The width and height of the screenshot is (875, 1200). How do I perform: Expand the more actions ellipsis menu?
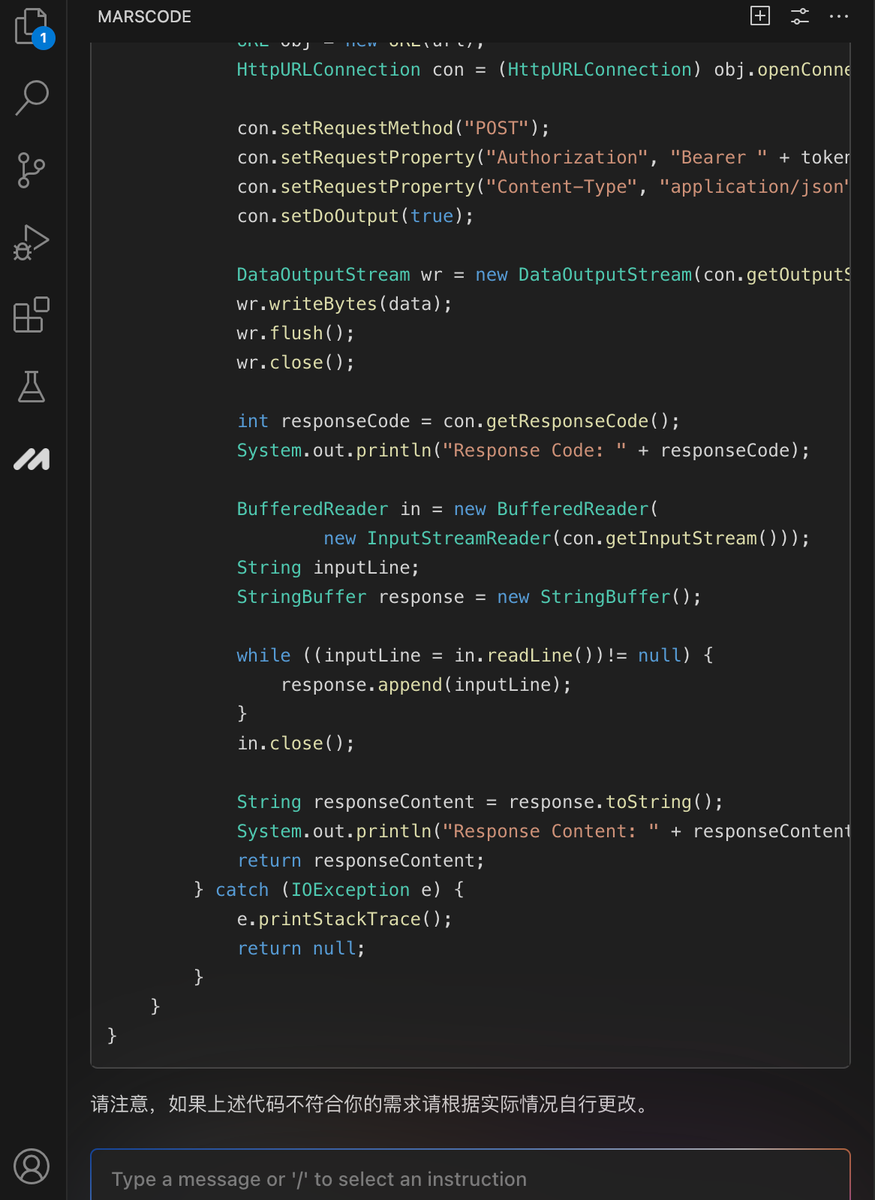point(839,16)
